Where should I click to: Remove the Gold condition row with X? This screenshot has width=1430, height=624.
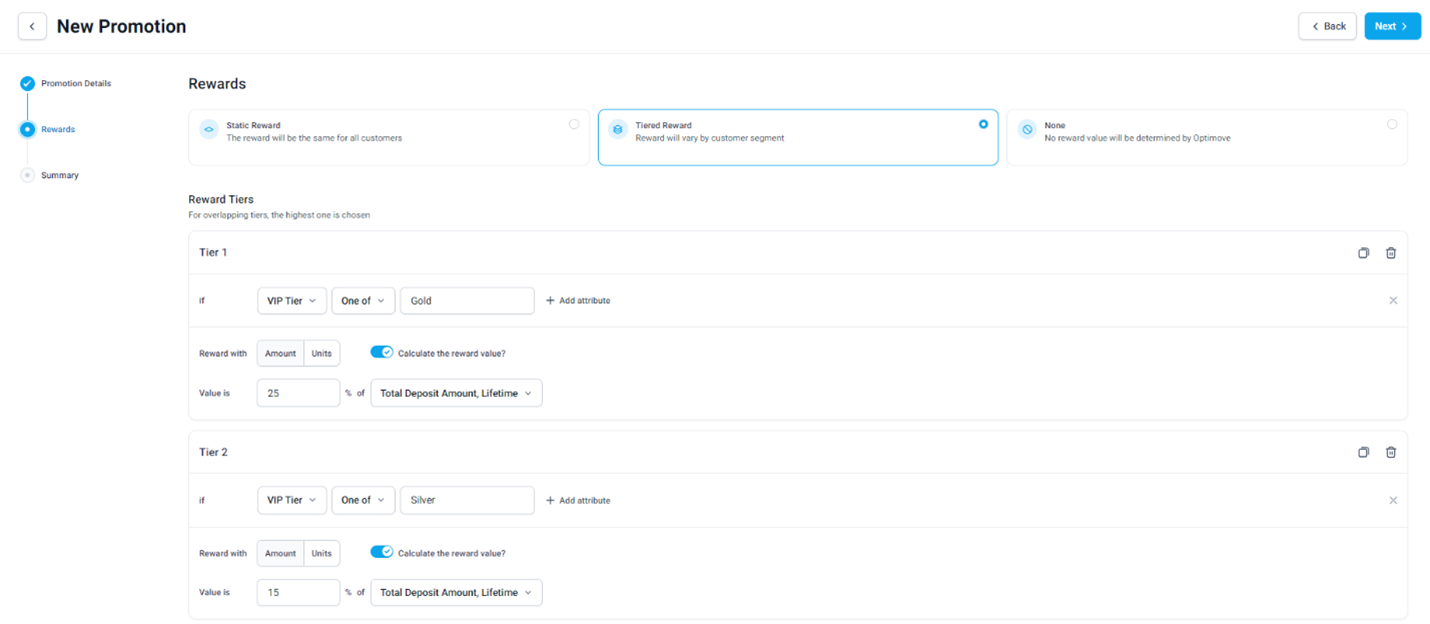1393,300
